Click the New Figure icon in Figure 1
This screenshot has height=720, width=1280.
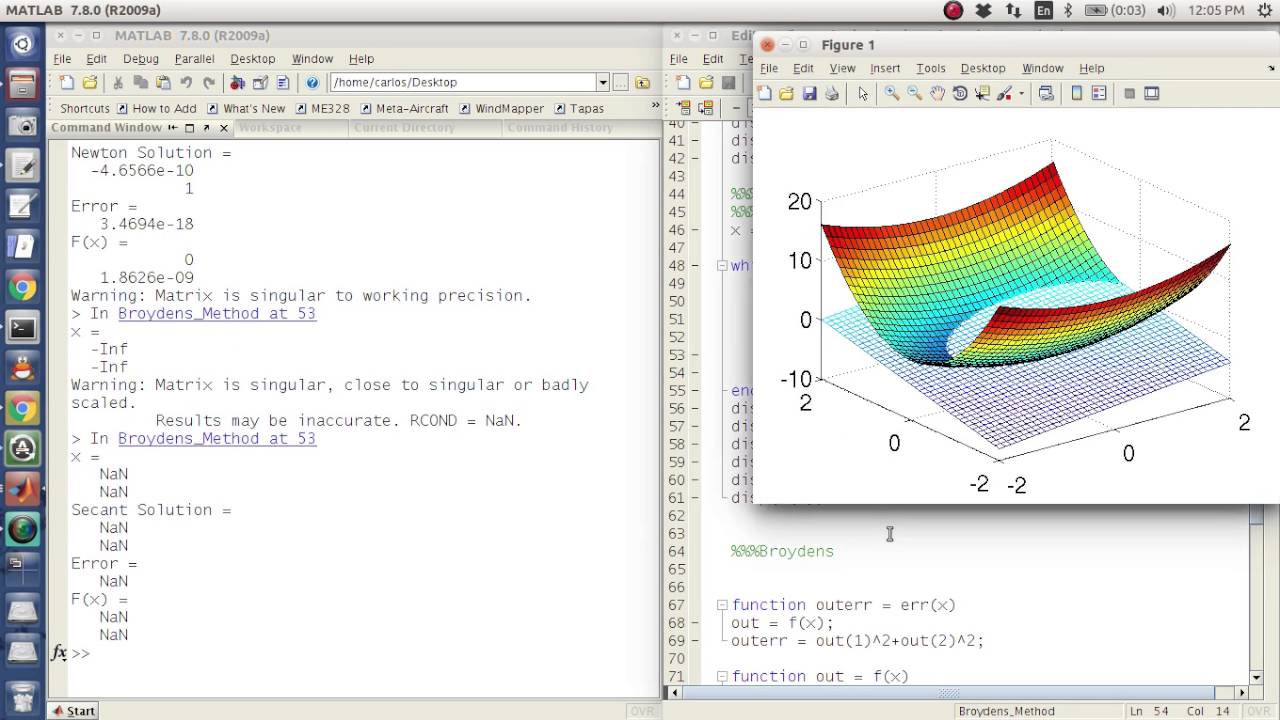point(765,93)
